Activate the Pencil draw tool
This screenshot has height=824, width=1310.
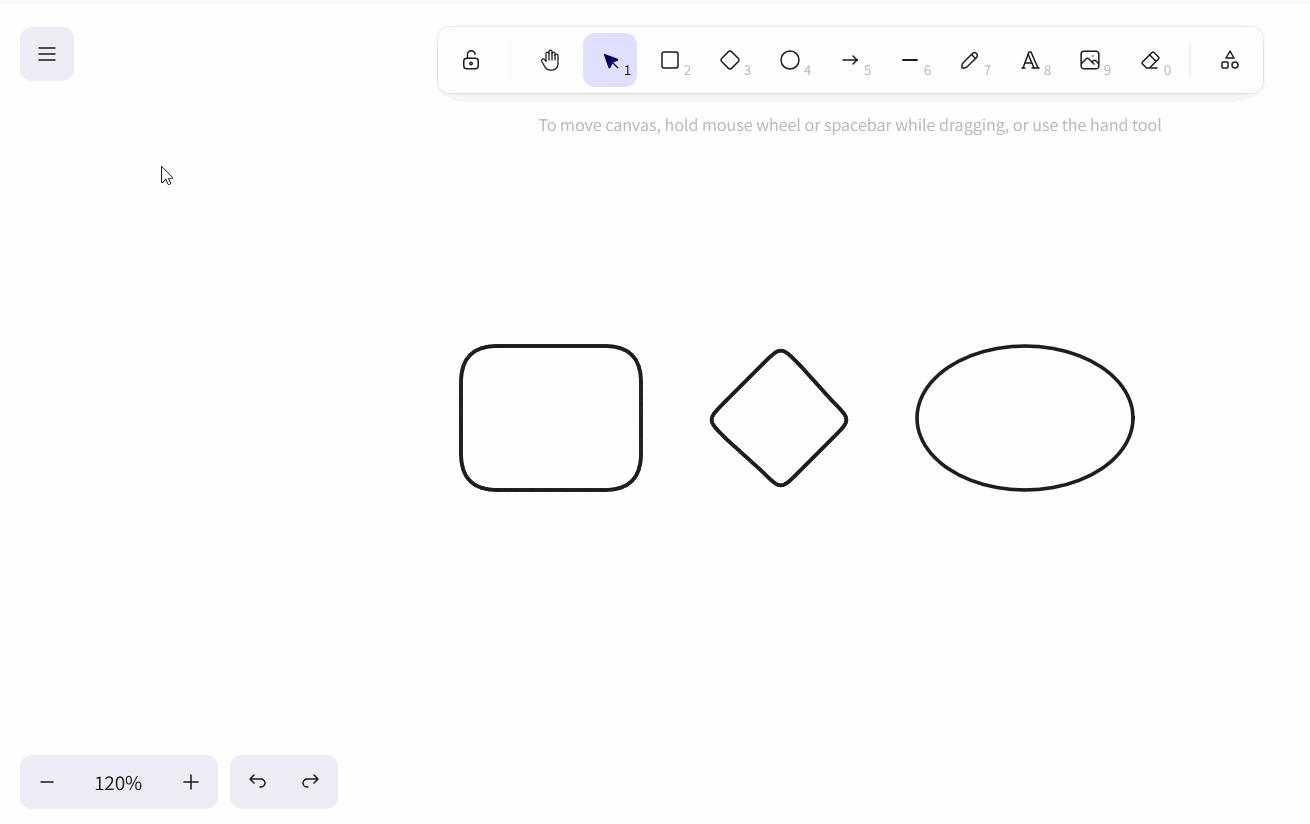(970, 60)
